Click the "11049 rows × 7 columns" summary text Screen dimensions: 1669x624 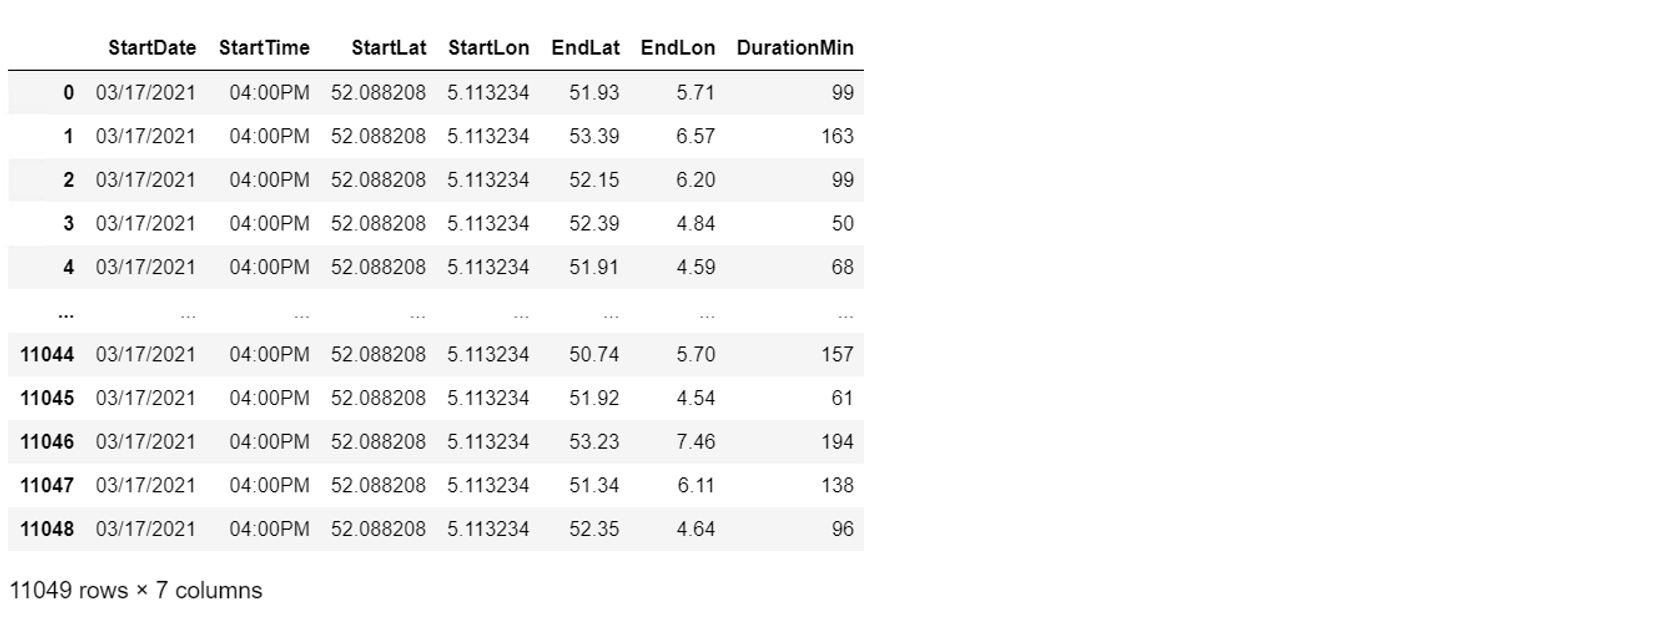click(x=136, y=590)
